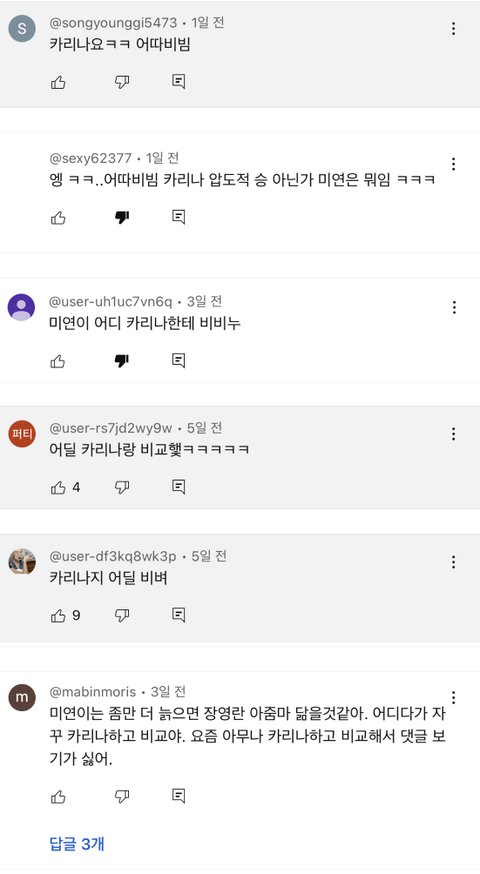Dislike the comment by @songyounggi5473
Screen dimensions: 480x874
pos(122,82)
